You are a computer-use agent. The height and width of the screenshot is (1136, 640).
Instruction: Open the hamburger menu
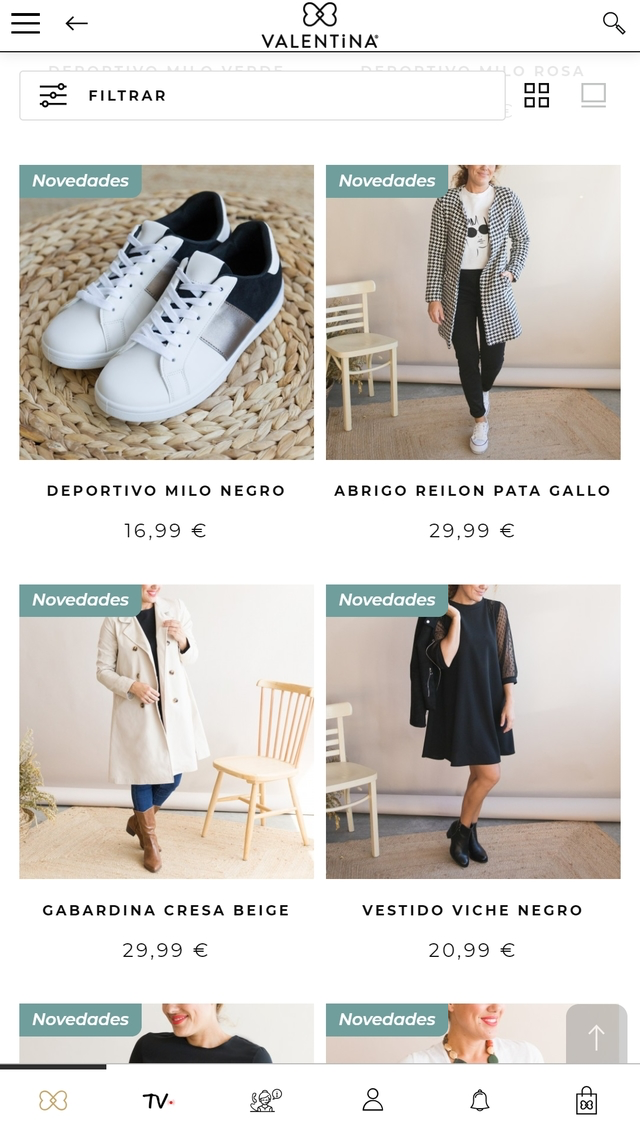[25, 23]
